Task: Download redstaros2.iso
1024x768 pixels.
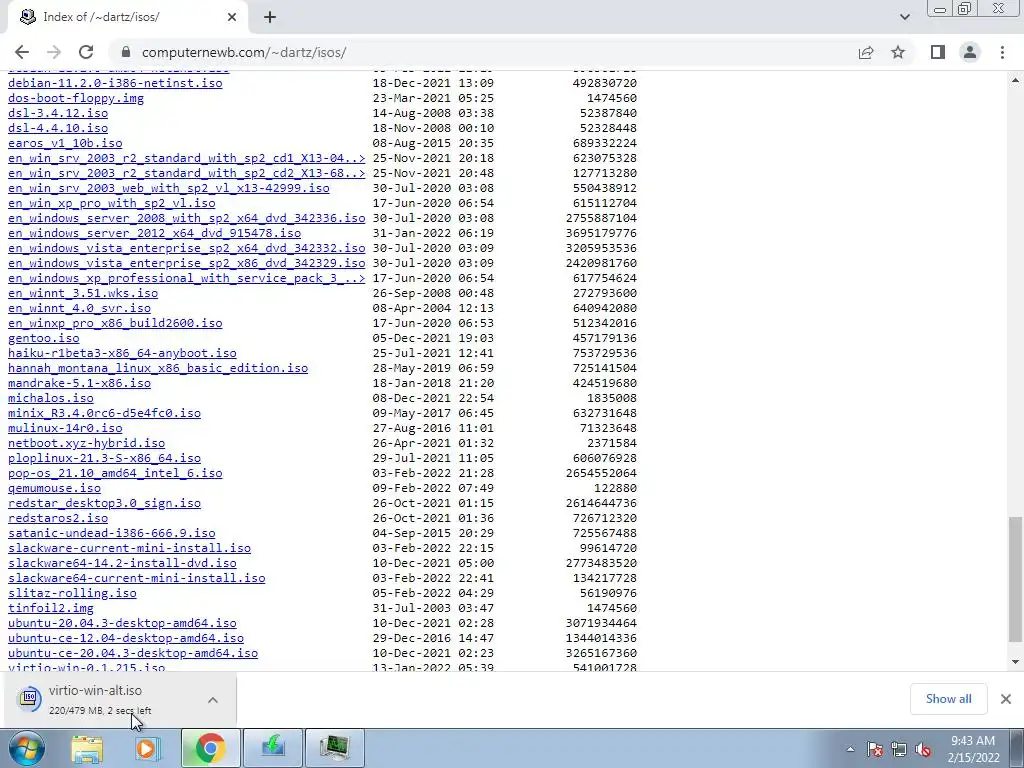Action: point(58,519)
